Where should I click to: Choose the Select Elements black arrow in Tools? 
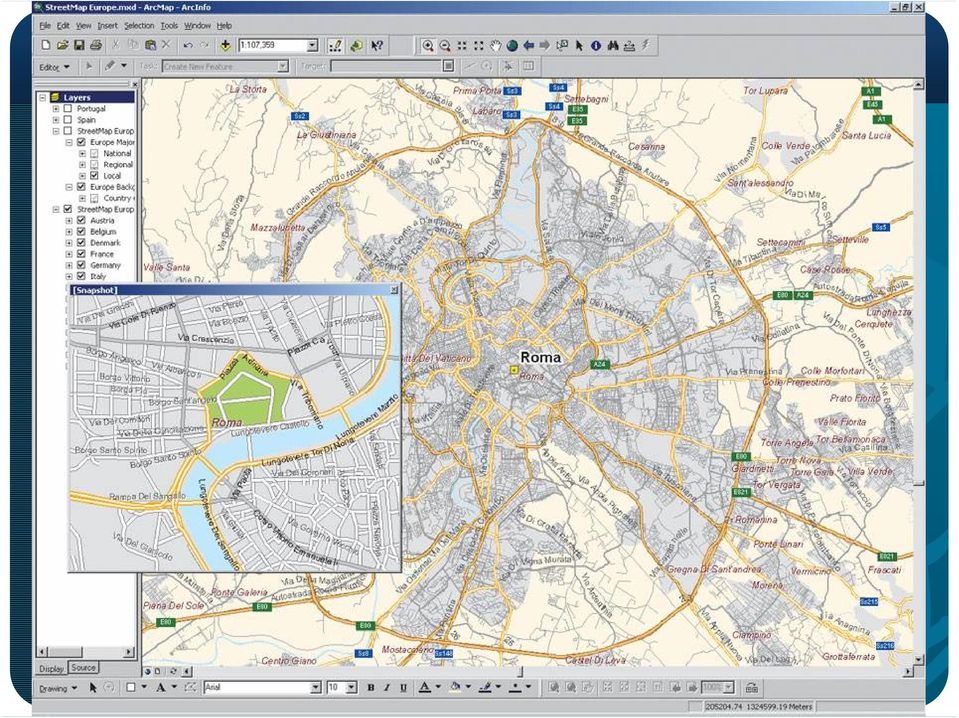579,45
